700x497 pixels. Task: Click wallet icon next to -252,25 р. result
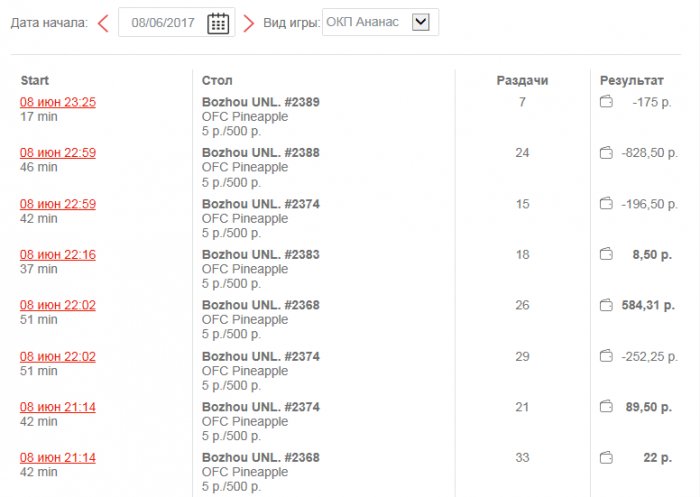pos(606,356)
